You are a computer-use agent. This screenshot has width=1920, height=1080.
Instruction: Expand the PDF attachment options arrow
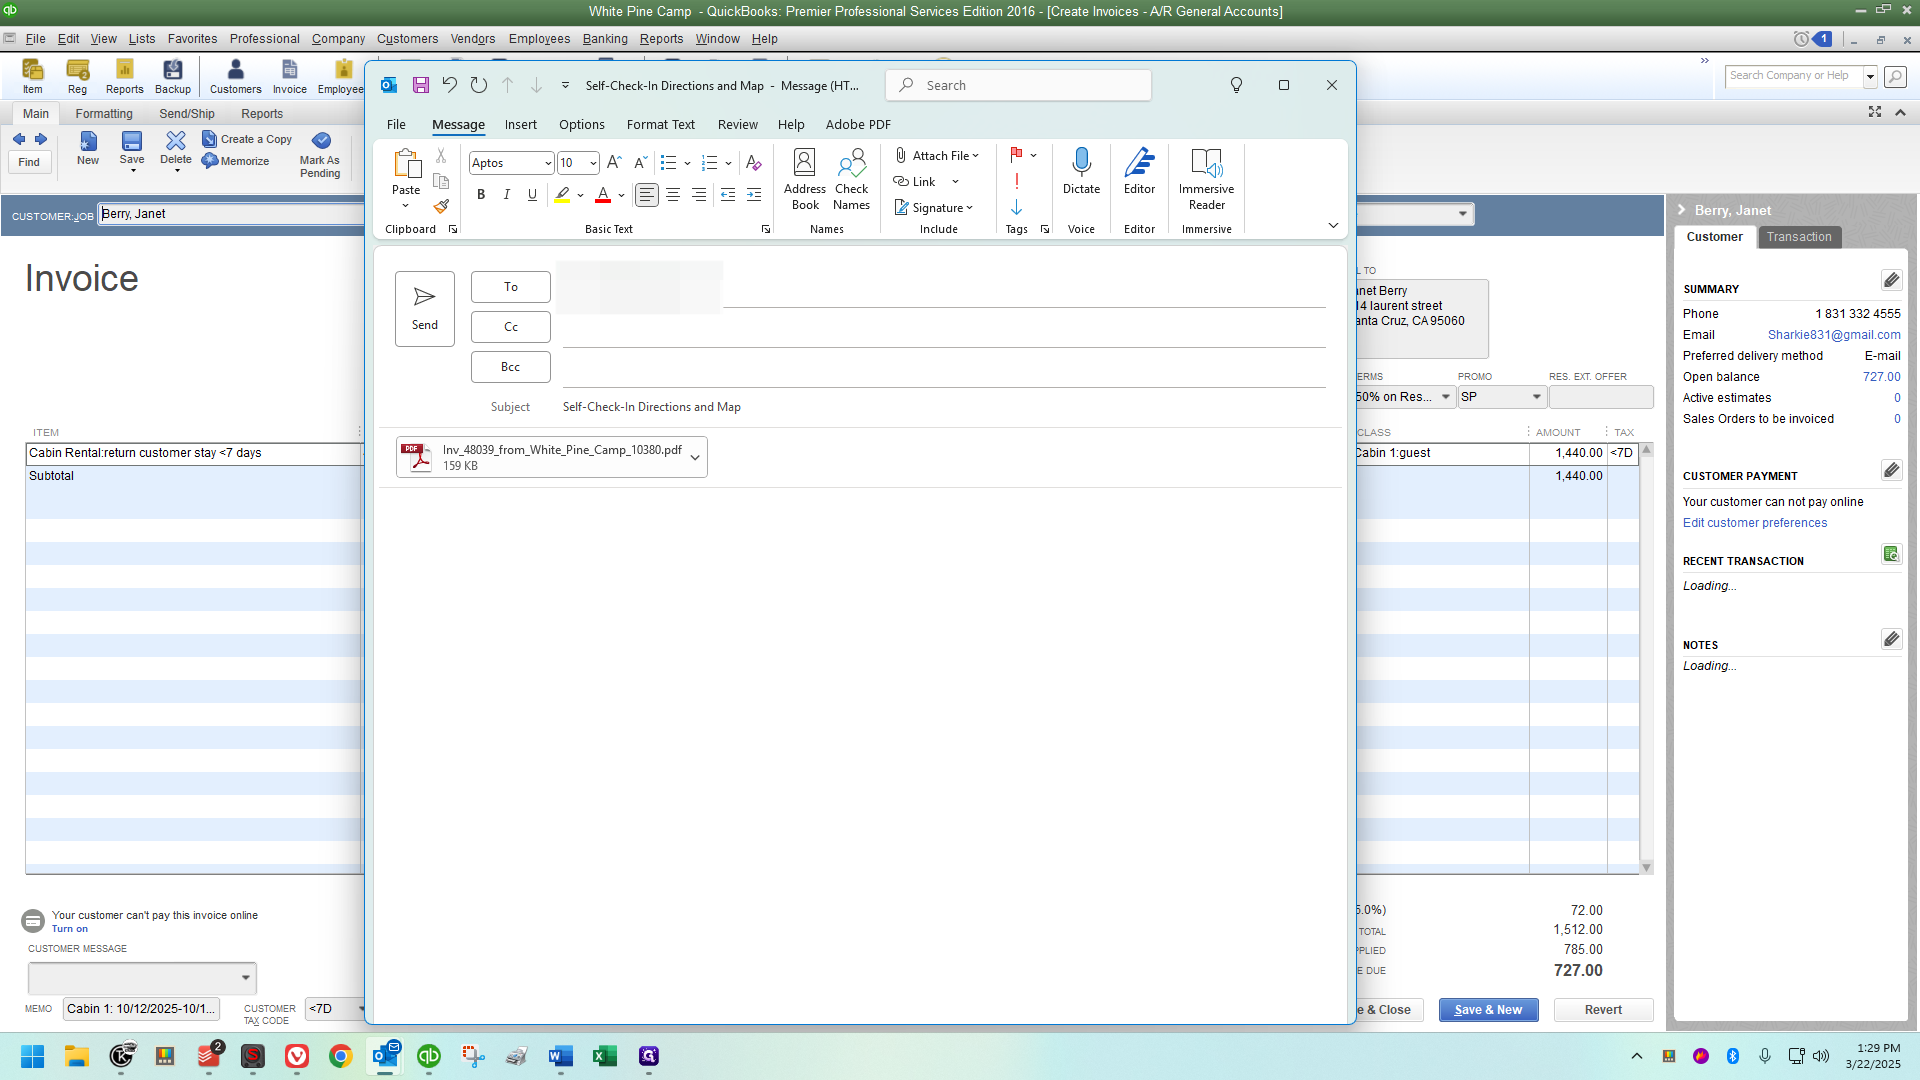pyautogui.click(x=695, y=458)
